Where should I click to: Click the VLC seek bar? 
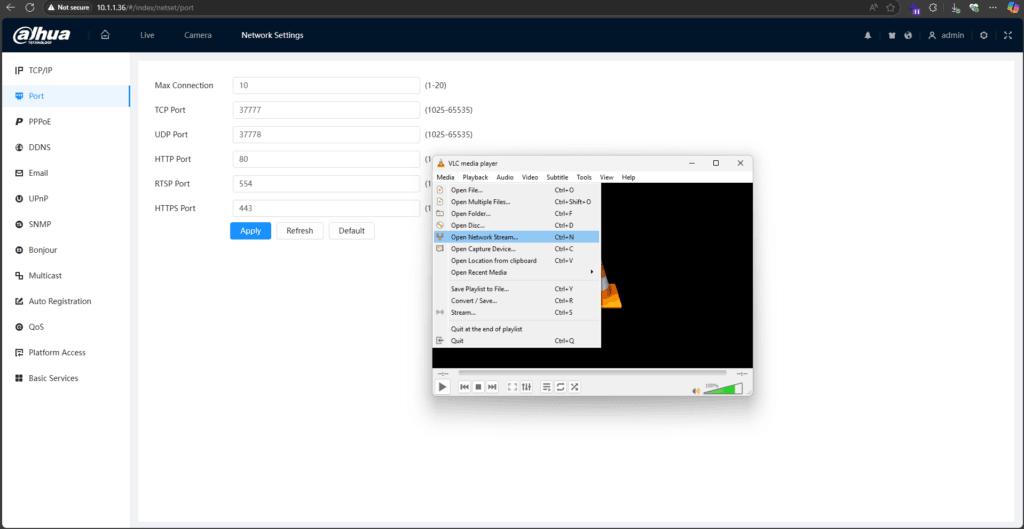[592, 373]
